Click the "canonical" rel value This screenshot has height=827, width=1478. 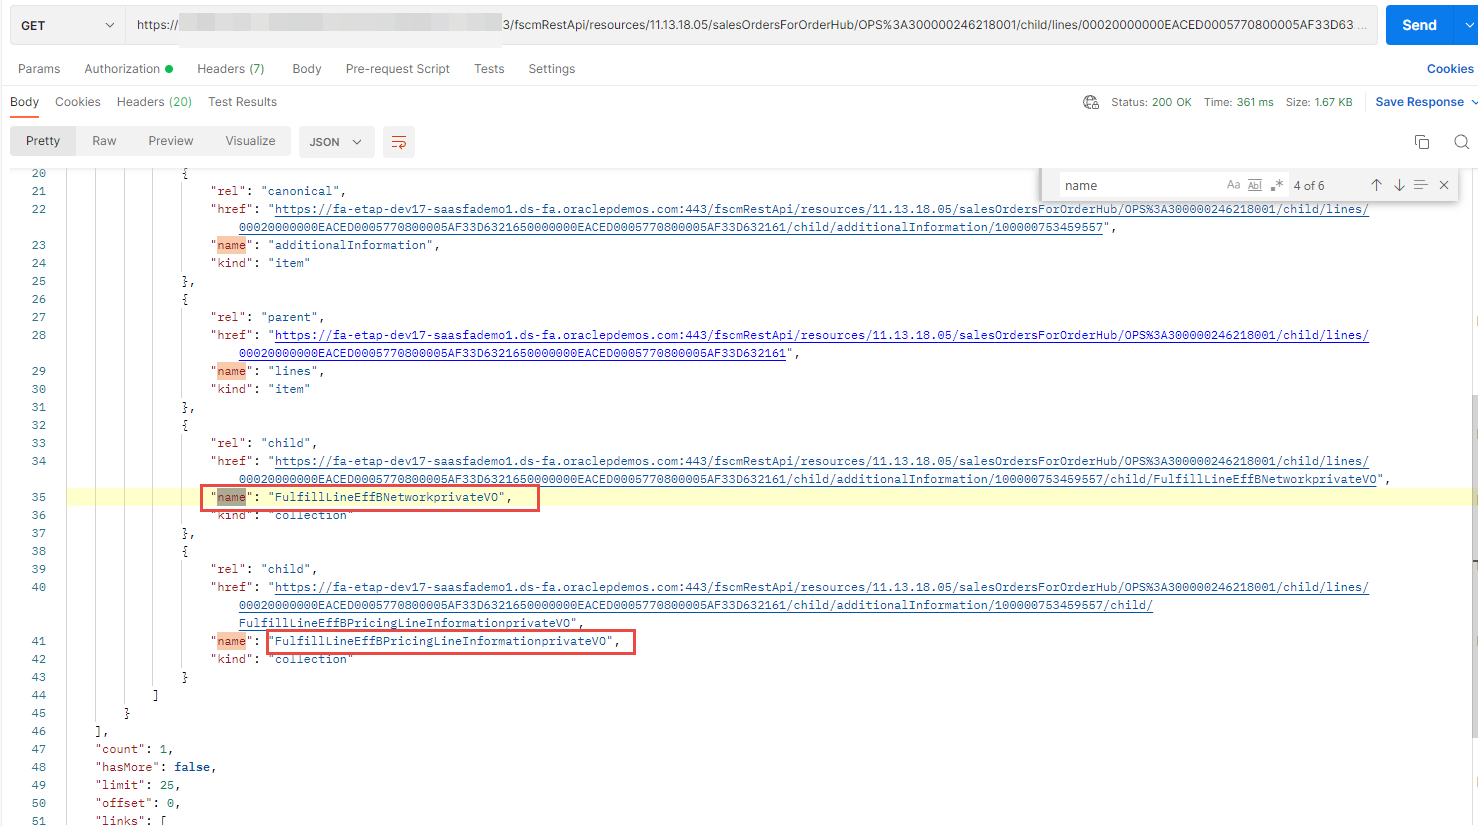[x=300, y=191]
